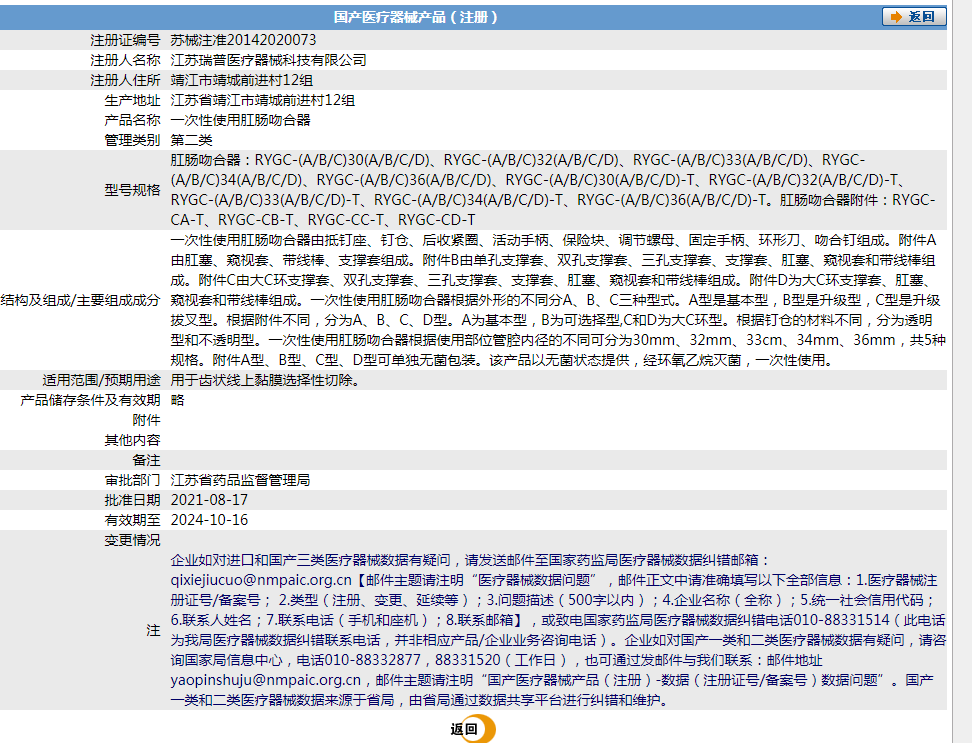The width and height of the screenshot is (972, 743).
Task: Click the 产品储存条件及有效期 label
Action: pyautogui.click(x=91, y=400)
